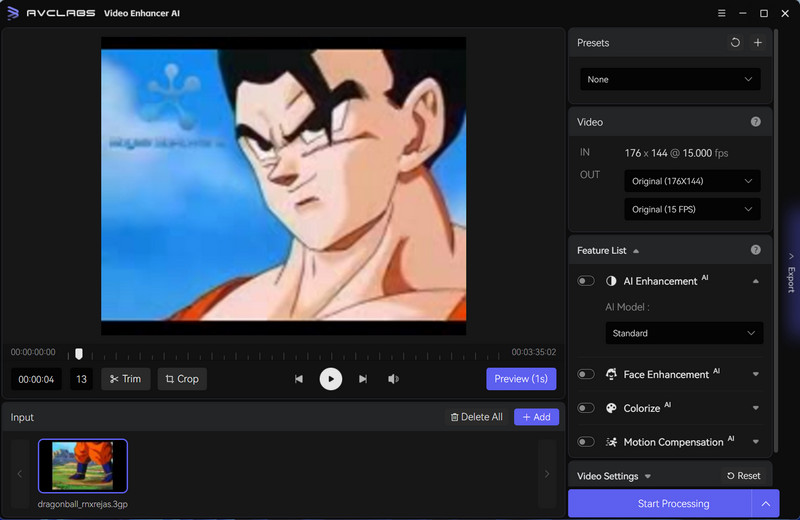Expand the Colorize options
This screenshot has width=800, height=520.
click(756, 408)
